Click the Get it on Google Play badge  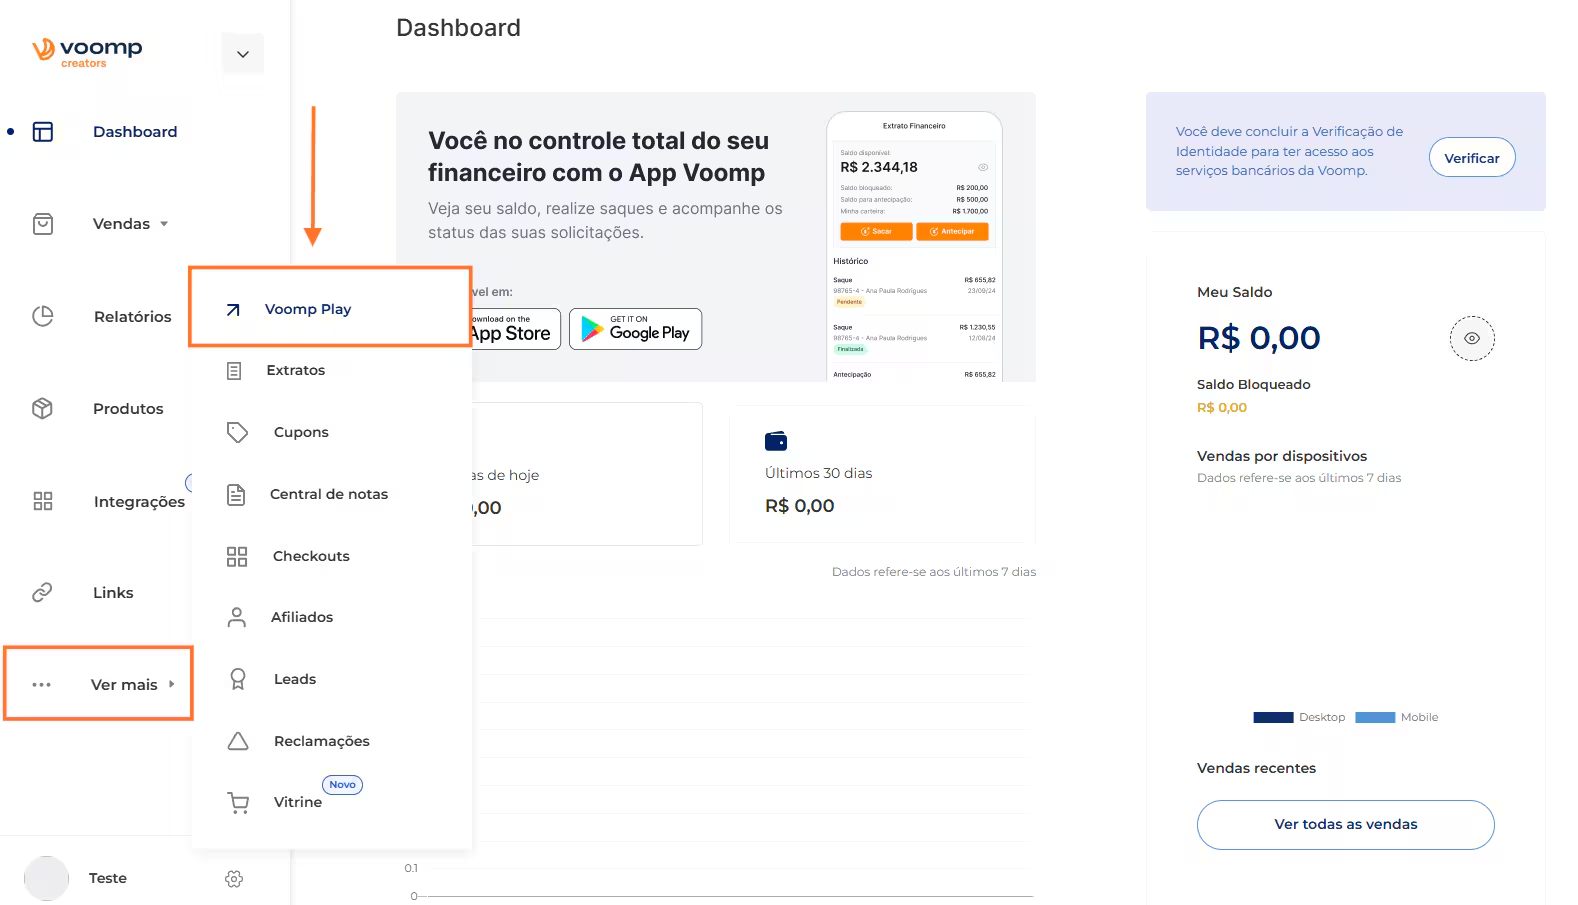click(636, 329)
